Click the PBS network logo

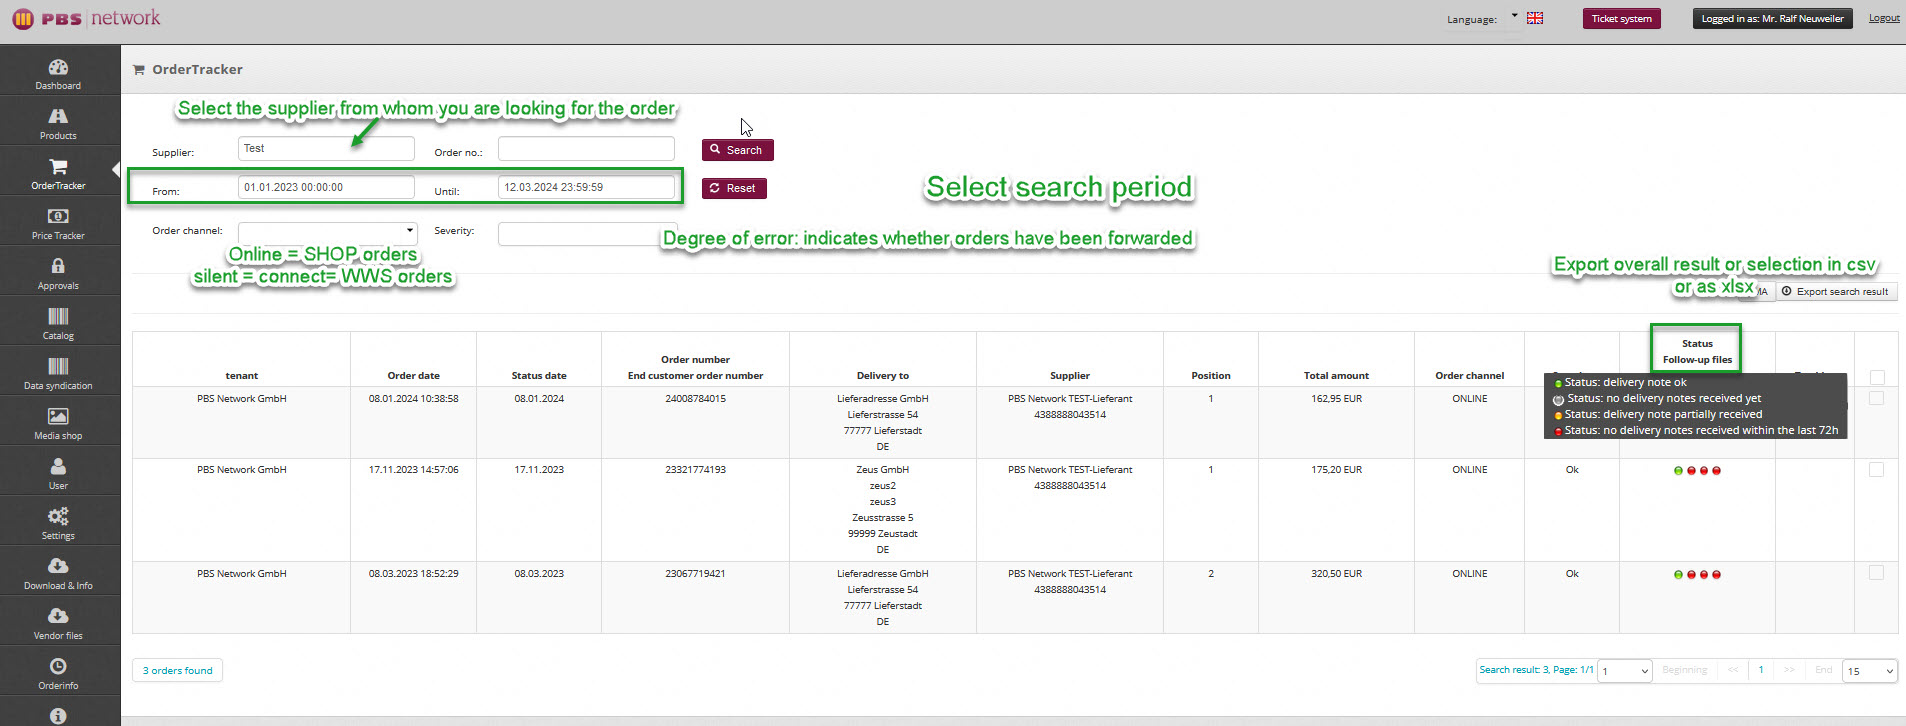point(86,19)
